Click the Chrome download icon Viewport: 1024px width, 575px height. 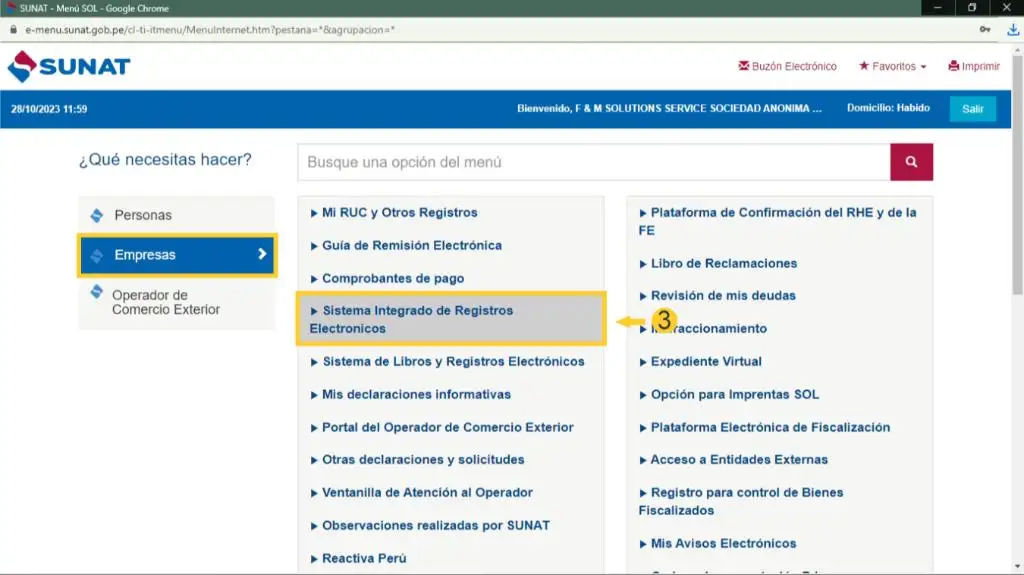coord(1012,30)
